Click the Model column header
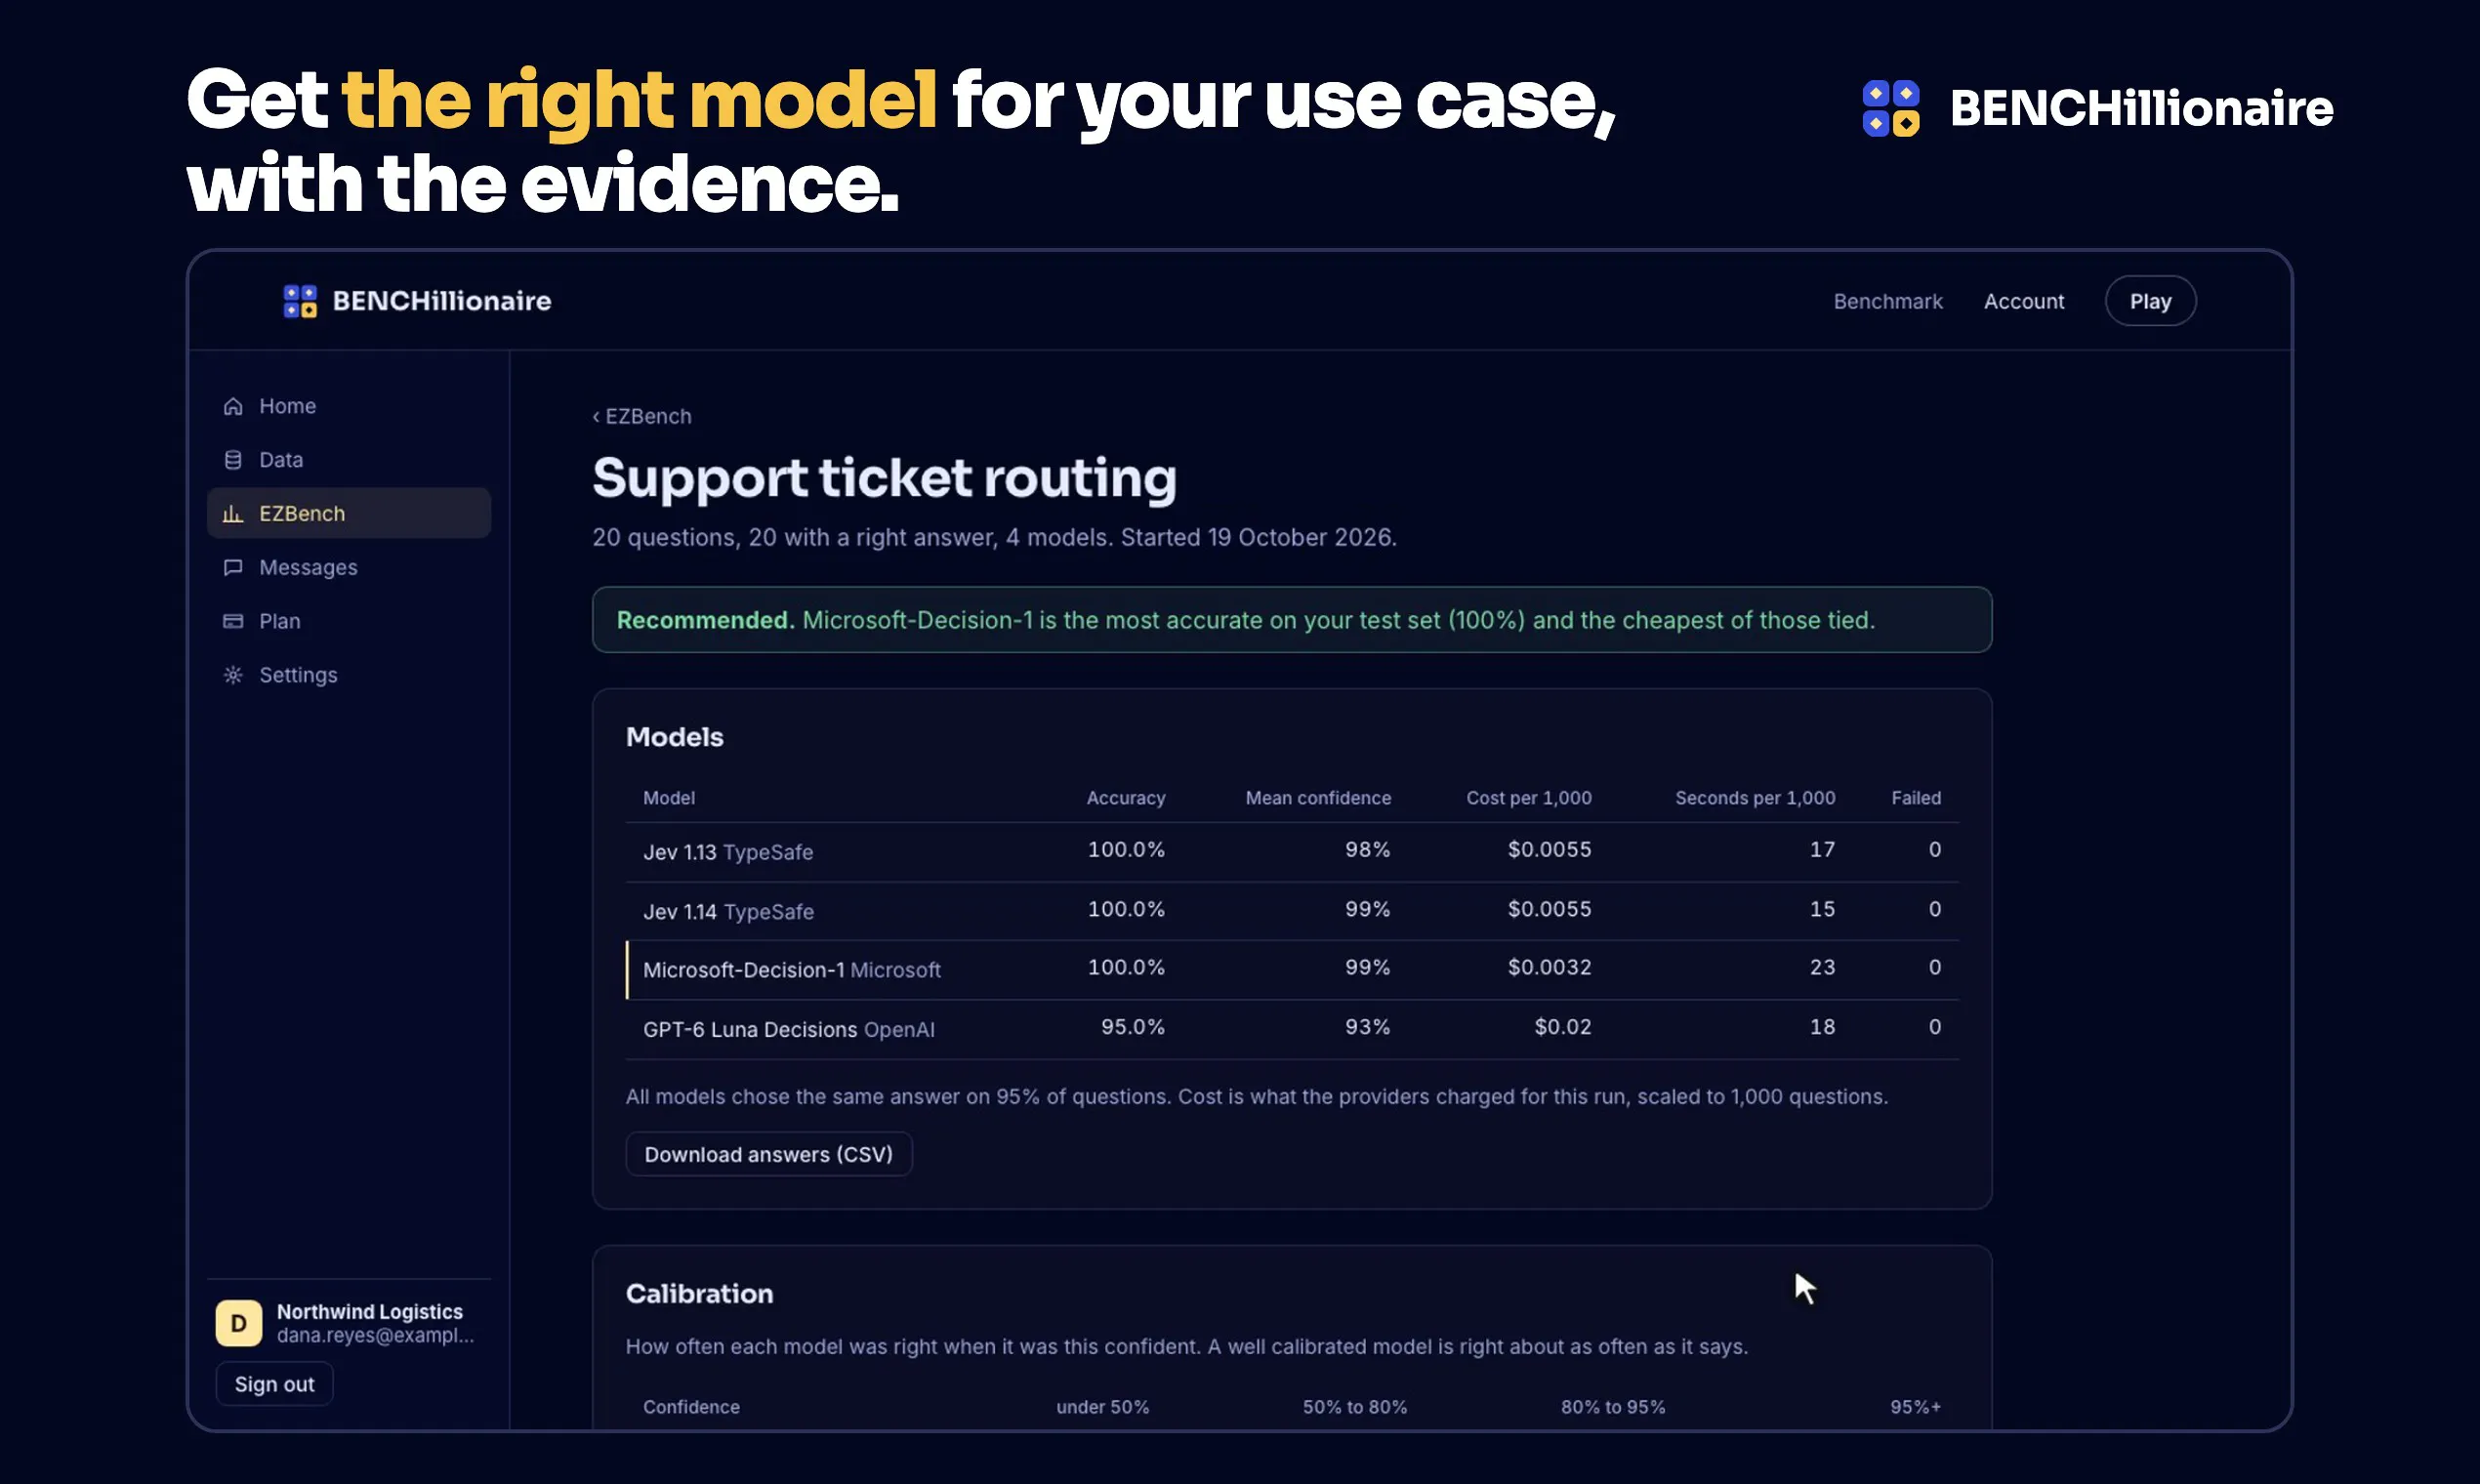The image size is (2480, 1484). 669,798
